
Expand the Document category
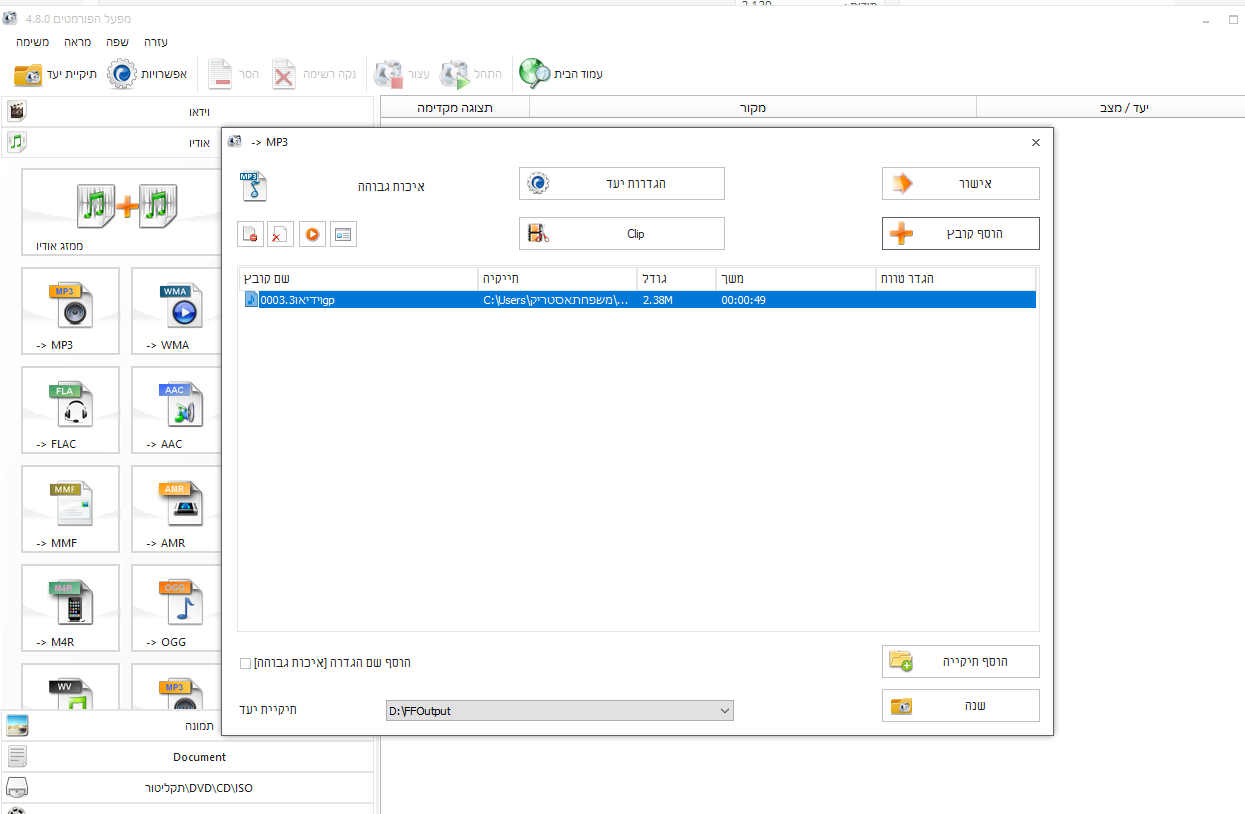(188, 757)
